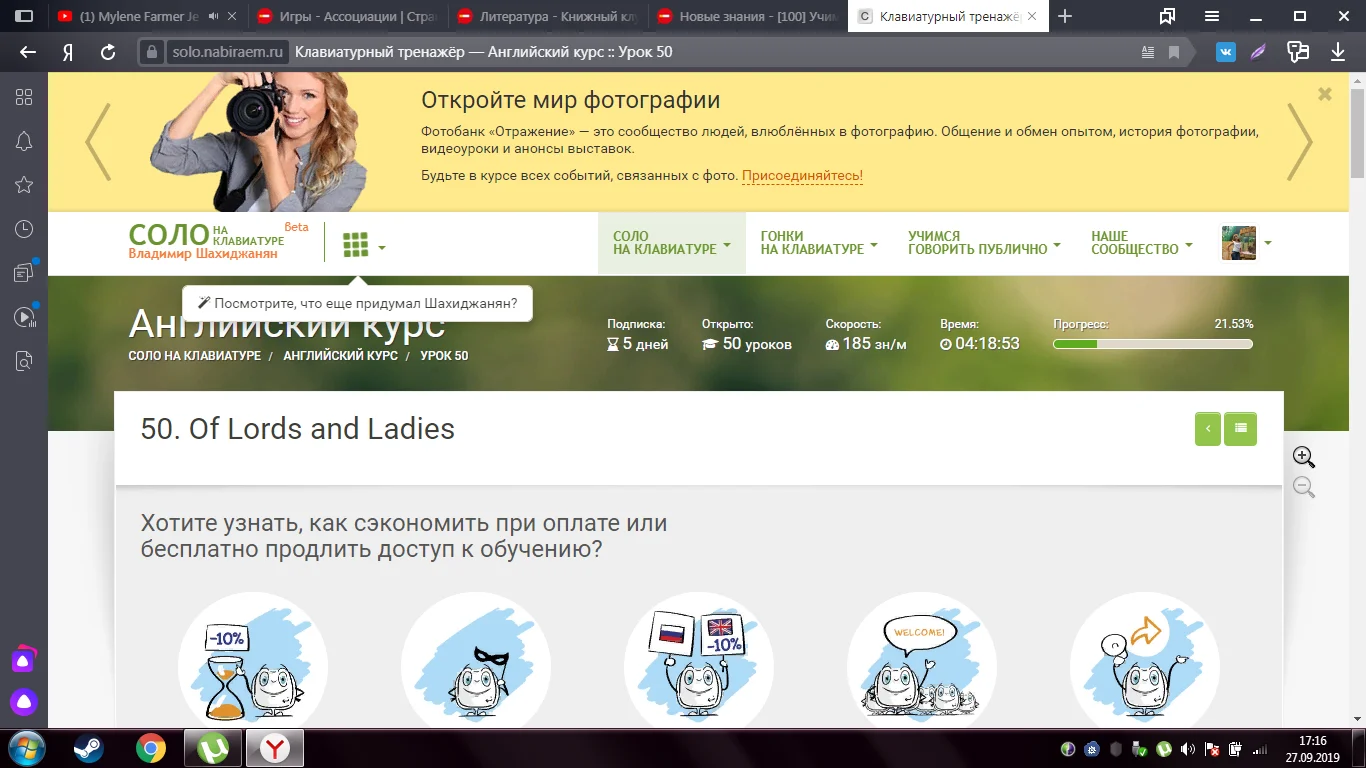Mute the Mylene Farmer YouTube tab

[213, 16]
